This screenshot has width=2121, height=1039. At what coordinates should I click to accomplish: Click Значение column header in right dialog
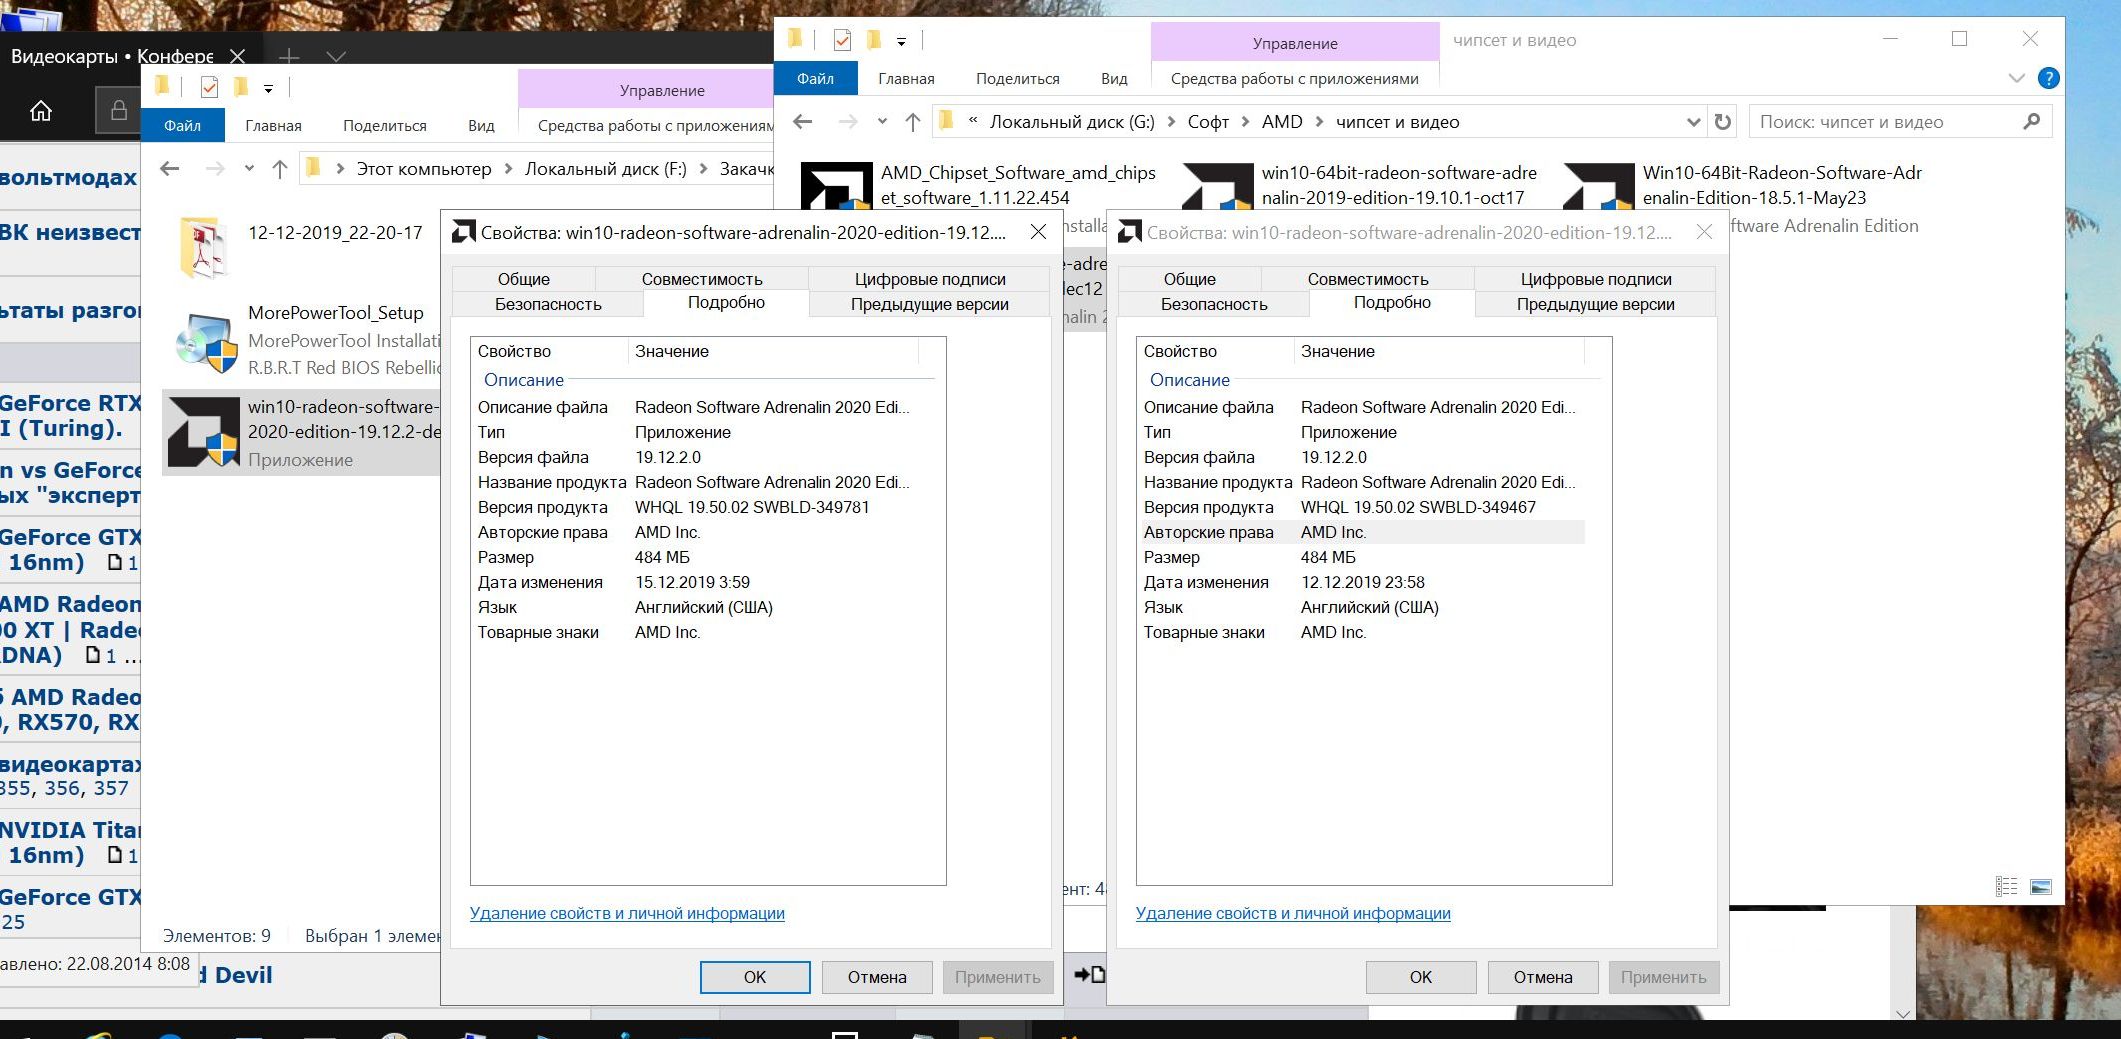pos(1439,351)
